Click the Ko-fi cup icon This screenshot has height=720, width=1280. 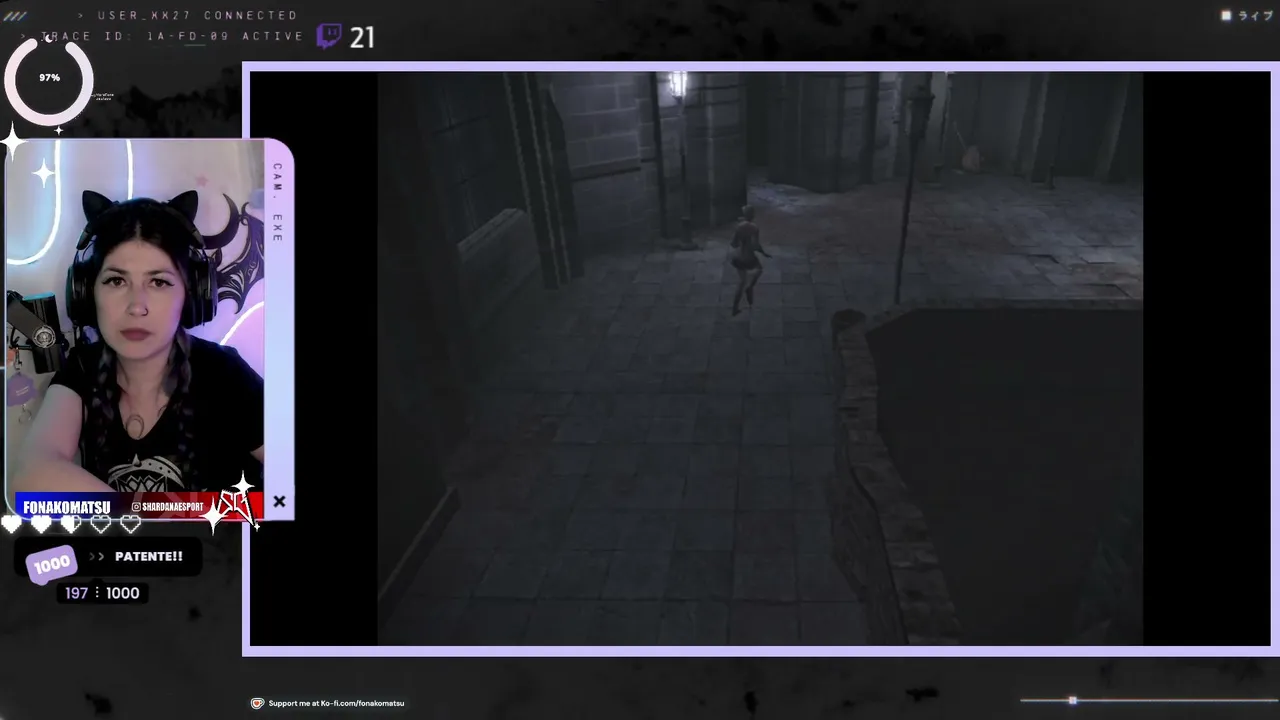click(257, 703)
